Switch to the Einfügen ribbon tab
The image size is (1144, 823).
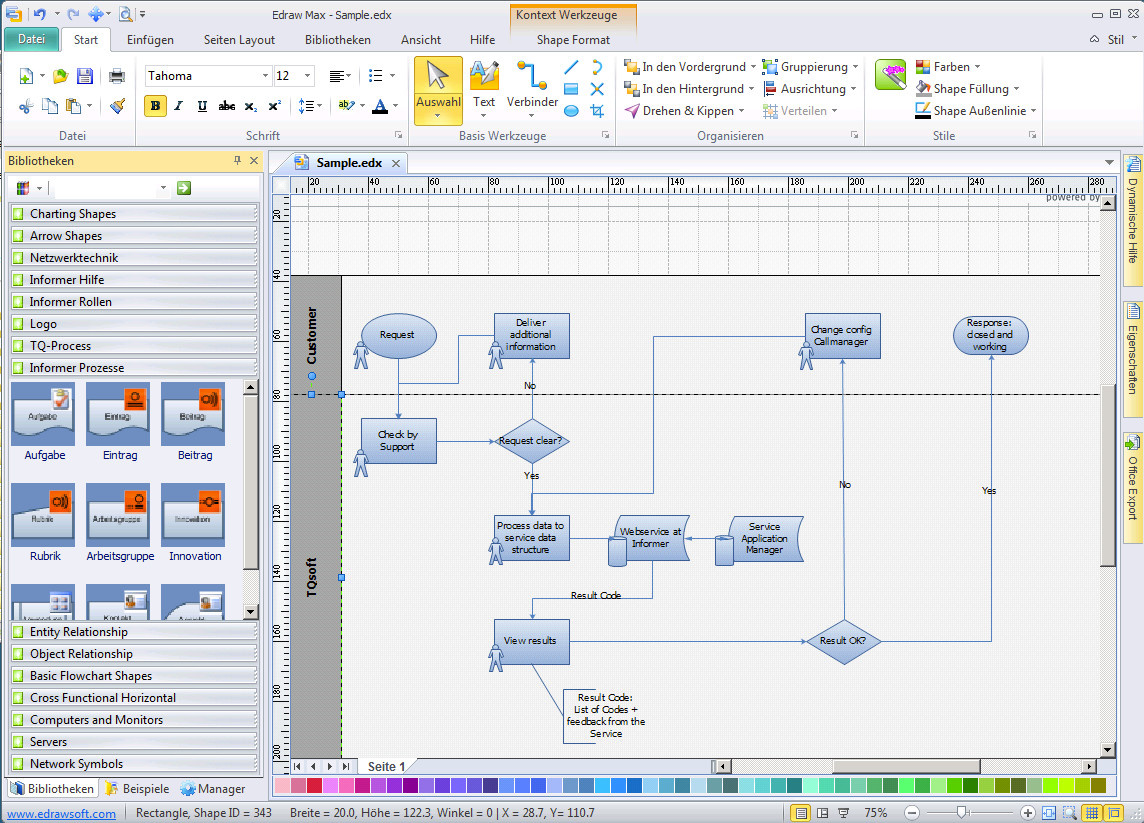(150, 40)
